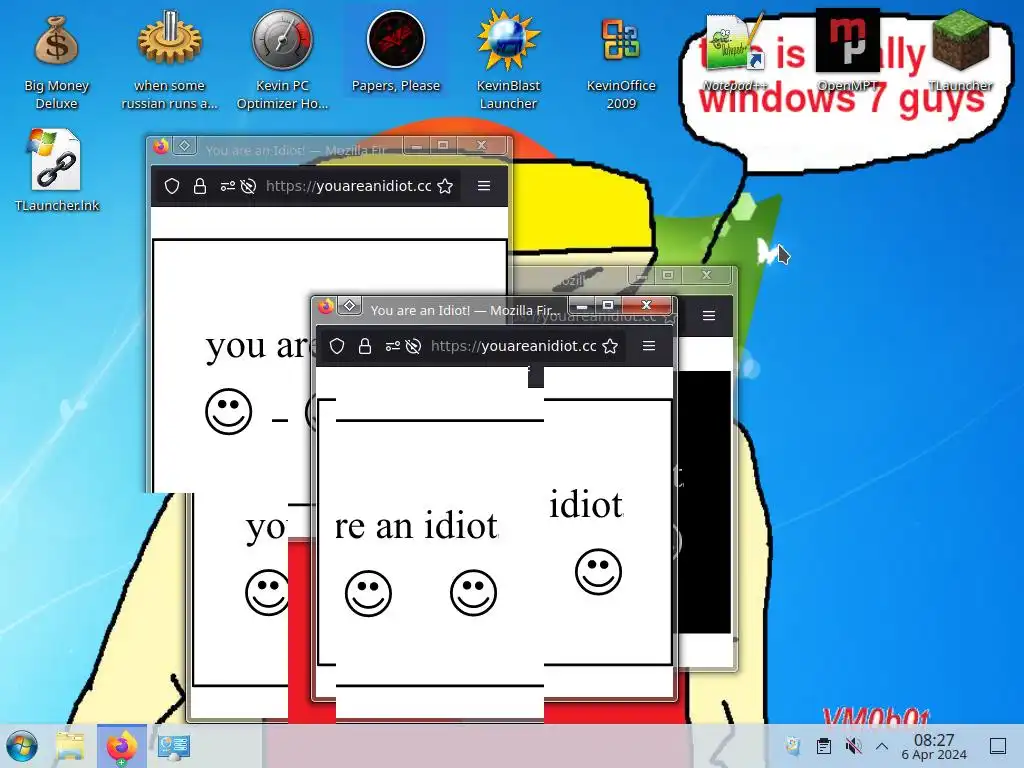Close the right-back Firefox window

tap(707, 275)
